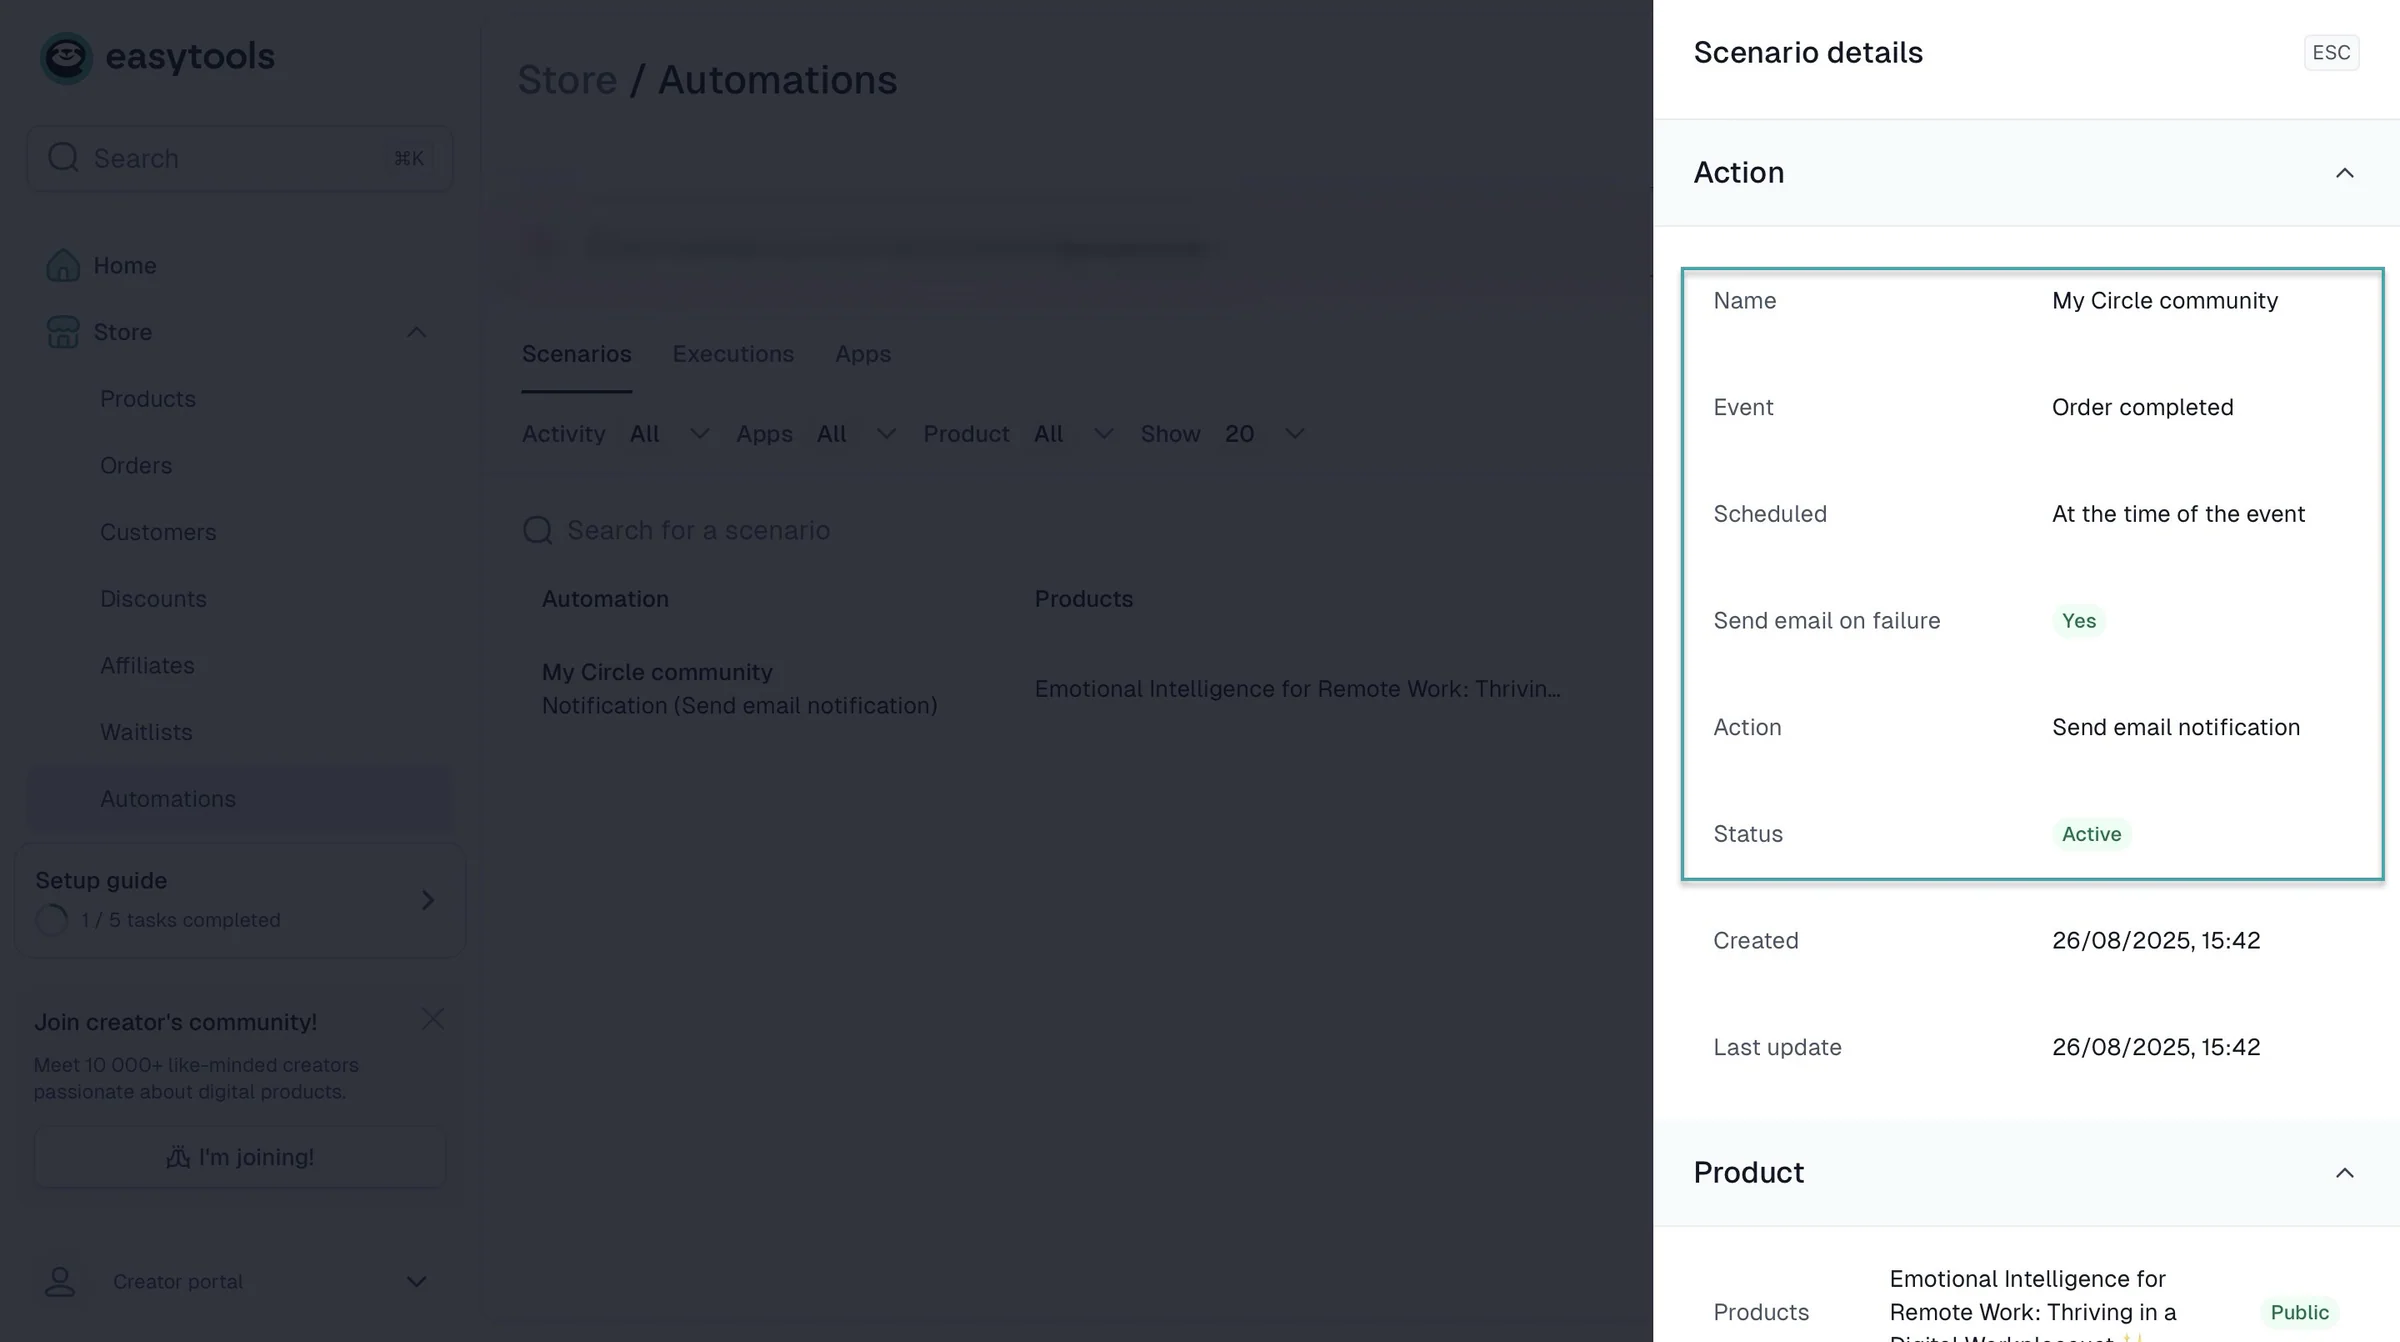The height and width of the screenshot is (1342, 2400).
Task: Click the Order completed event value
Action: pos(2142,407)
